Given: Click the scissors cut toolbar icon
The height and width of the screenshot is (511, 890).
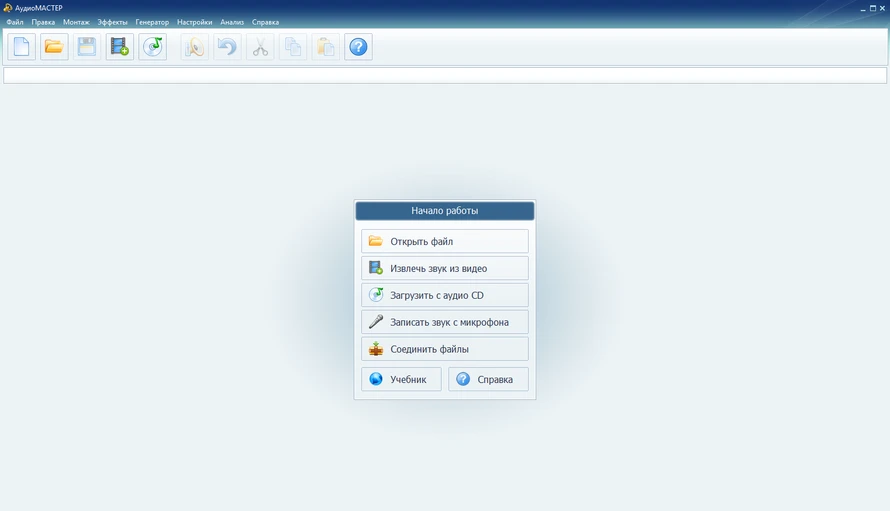Looking at the screenshot, I should click(261, 46).
